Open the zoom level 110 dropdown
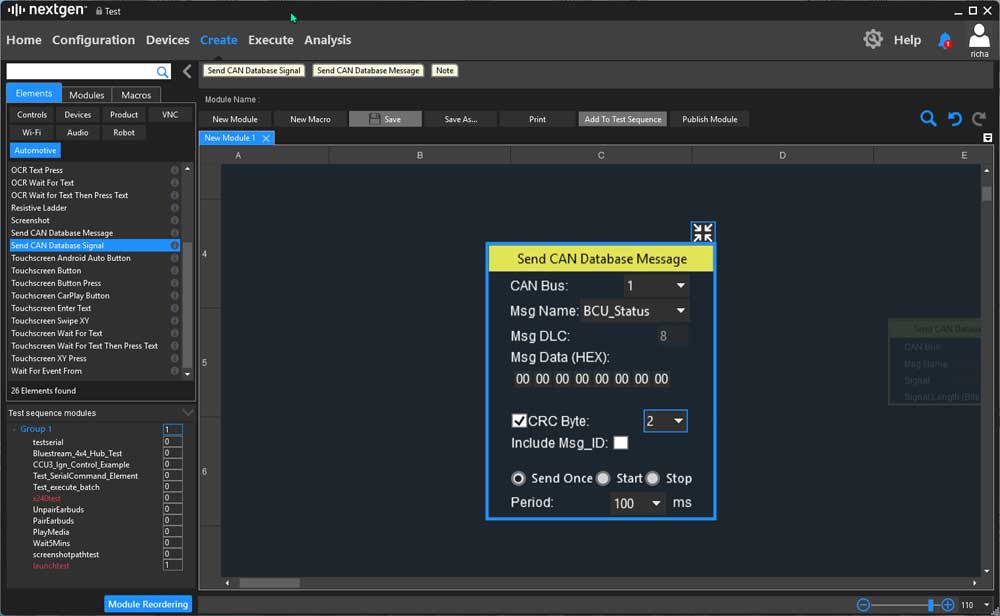Image resolution: width=1000 pixels, height=616 pixels. tap(986, 605)
